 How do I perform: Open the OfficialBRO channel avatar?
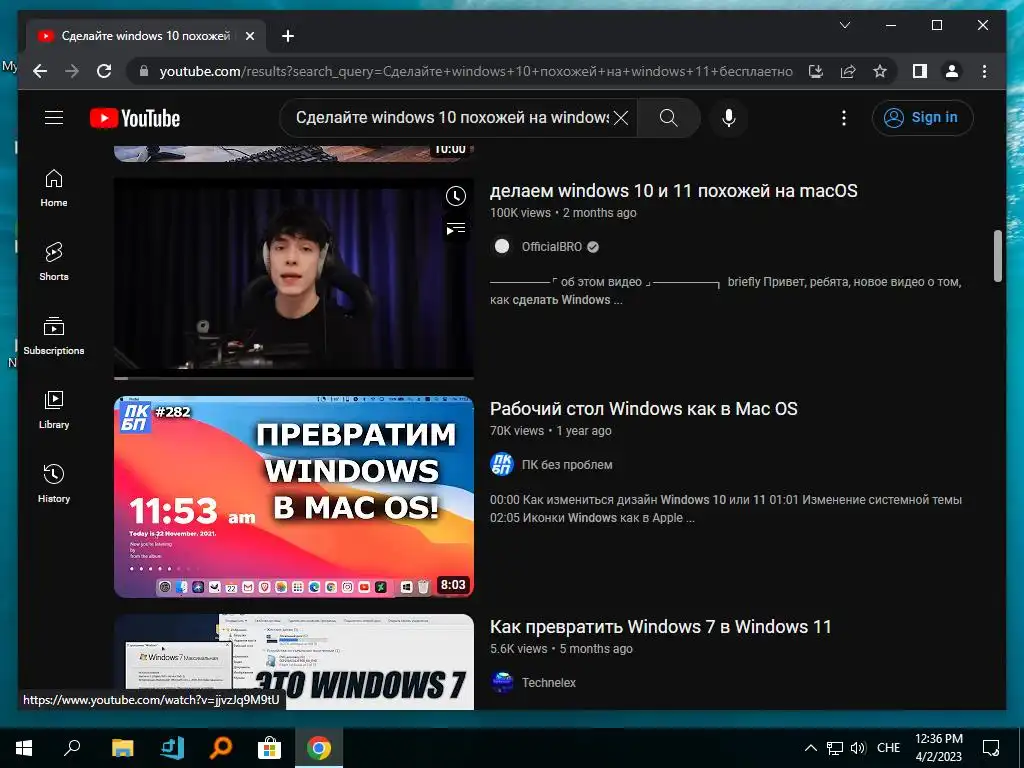502,246
